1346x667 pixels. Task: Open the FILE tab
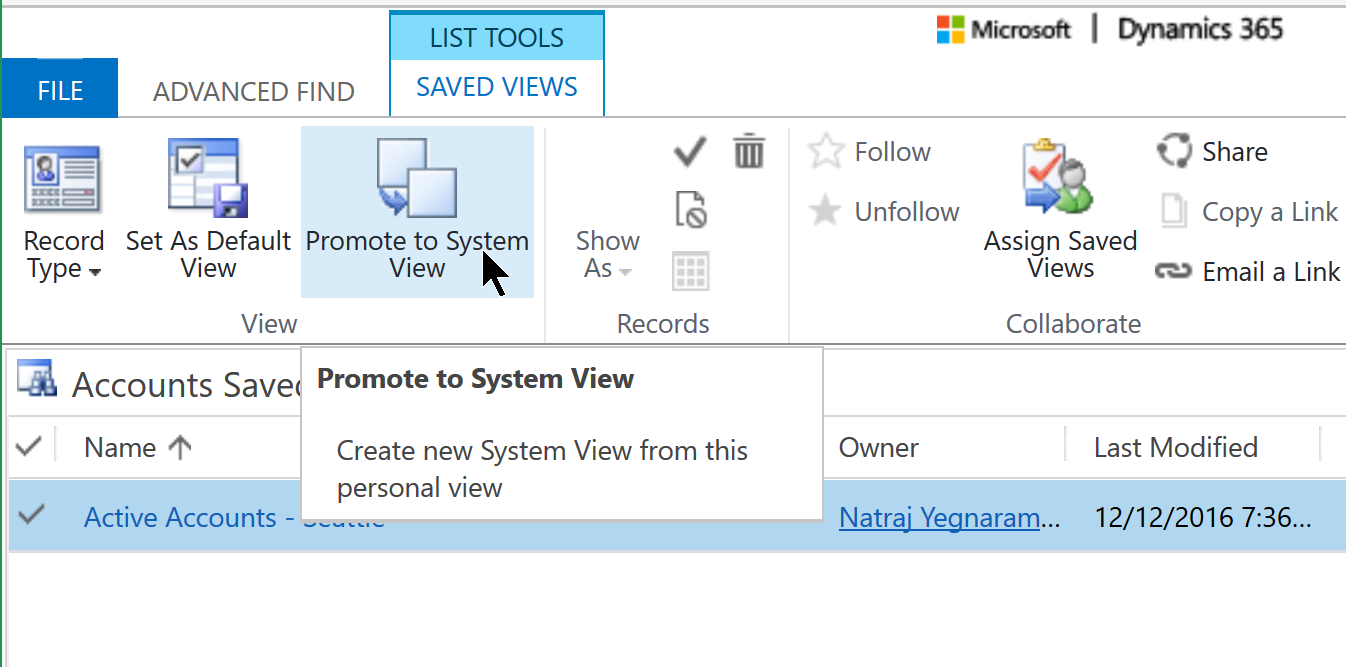(60, 91)
